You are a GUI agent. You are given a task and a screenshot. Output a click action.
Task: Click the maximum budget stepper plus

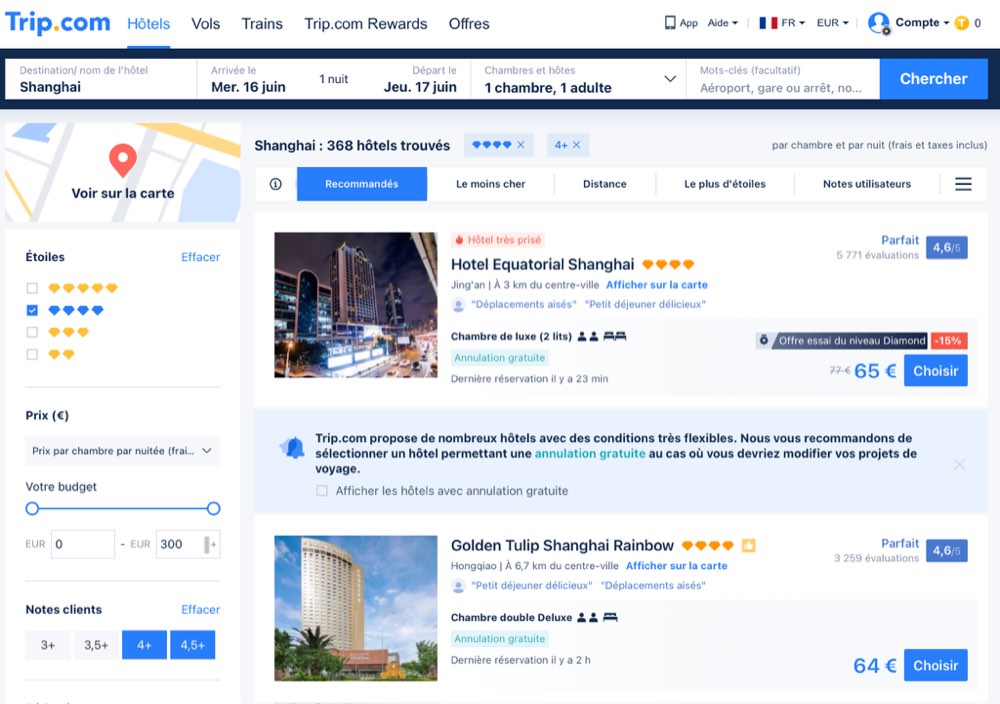[214, 545]
